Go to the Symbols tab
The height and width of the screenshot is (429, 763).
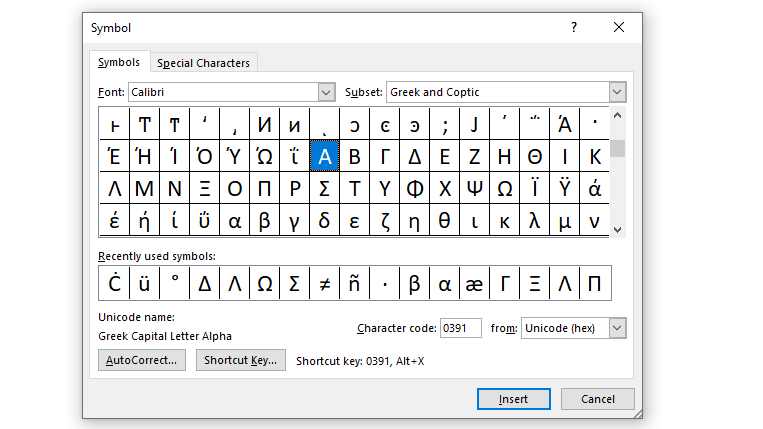tap(119, 62)
